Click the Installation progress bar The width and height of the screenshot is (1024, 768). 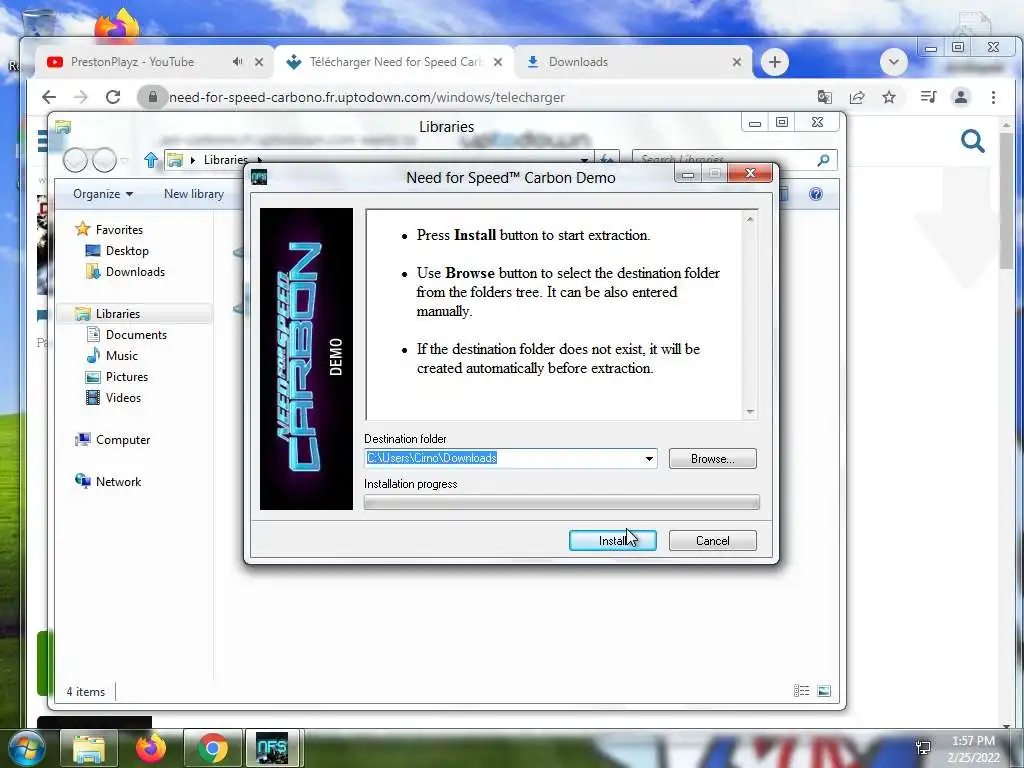[x=562, y=502]
